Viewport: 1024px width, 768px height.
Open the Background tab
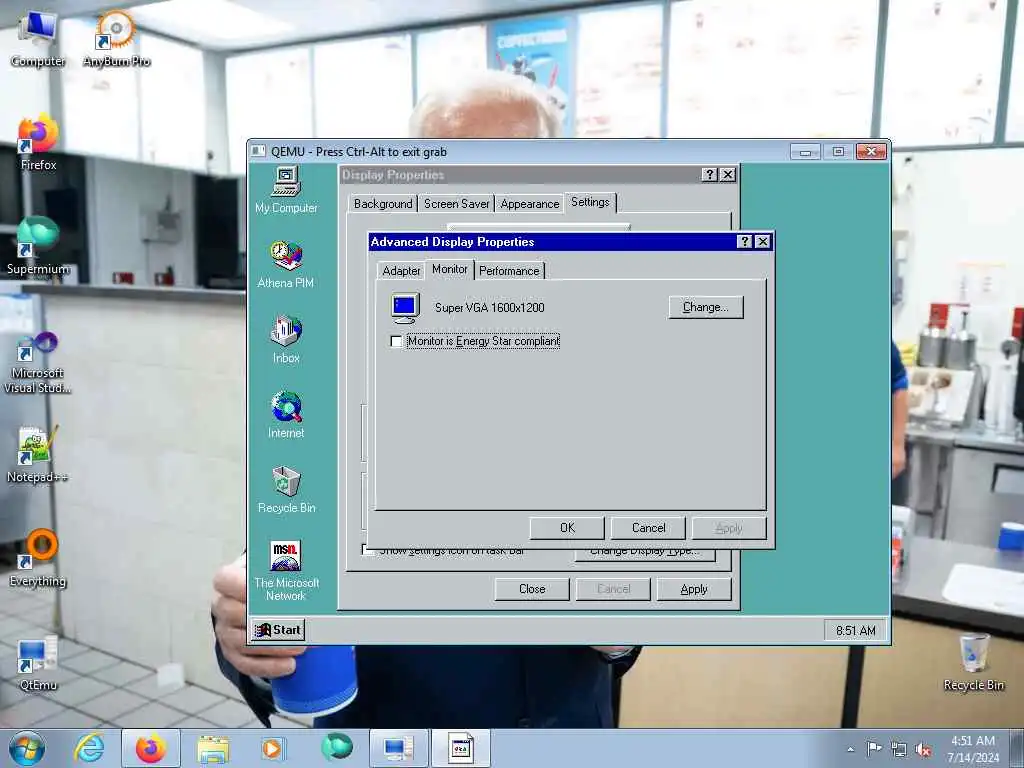[x=383, y=204]
